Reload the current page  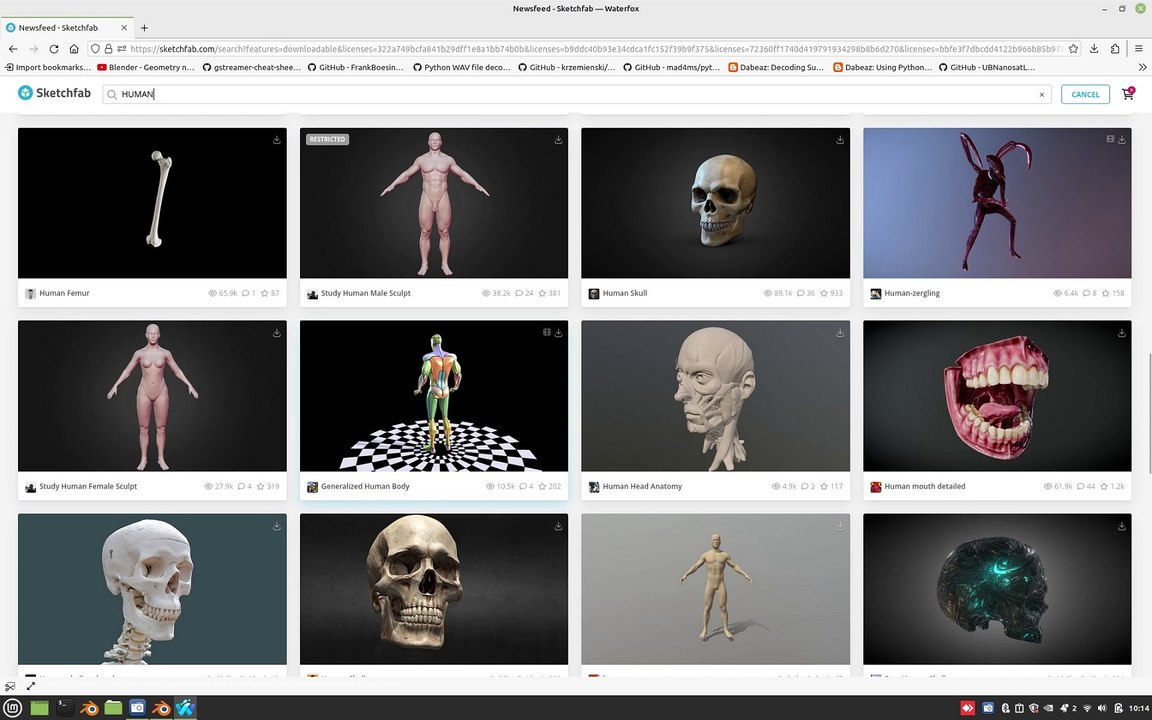54,49
